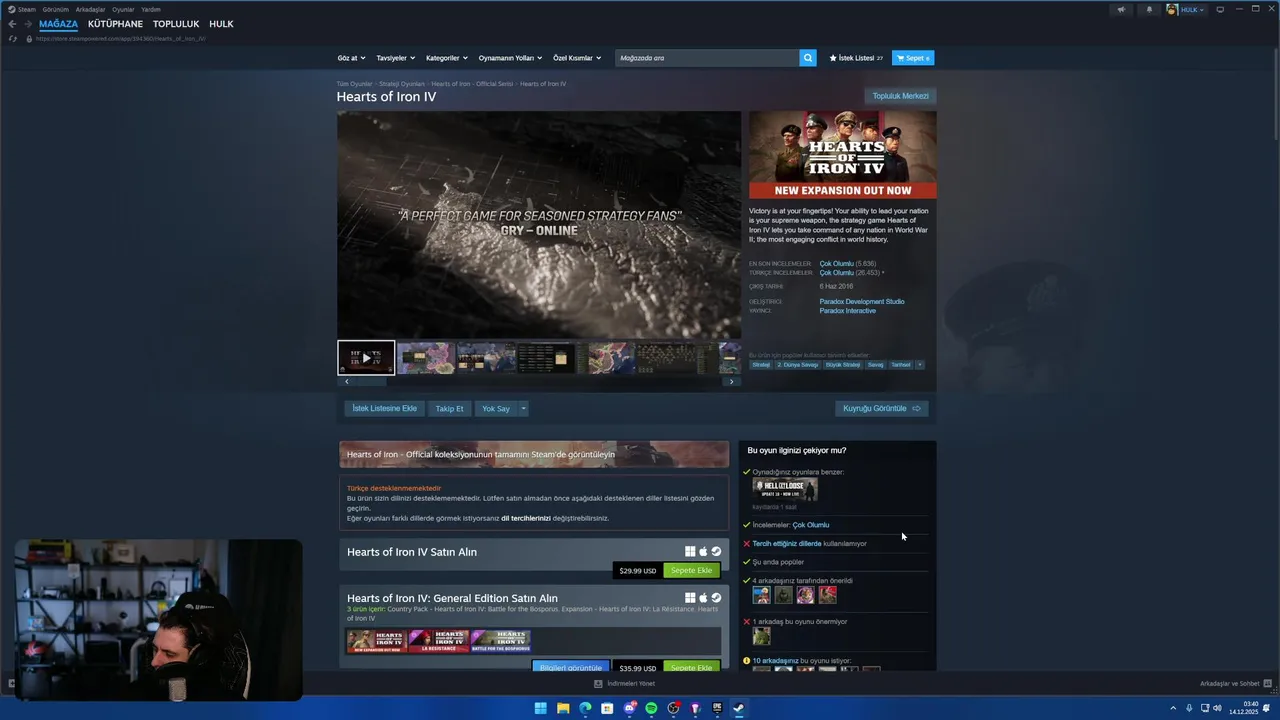
Task: Click Windows platform icon on Hearts of Iron IV Satın Alın
Action: (x=690, y=551)
